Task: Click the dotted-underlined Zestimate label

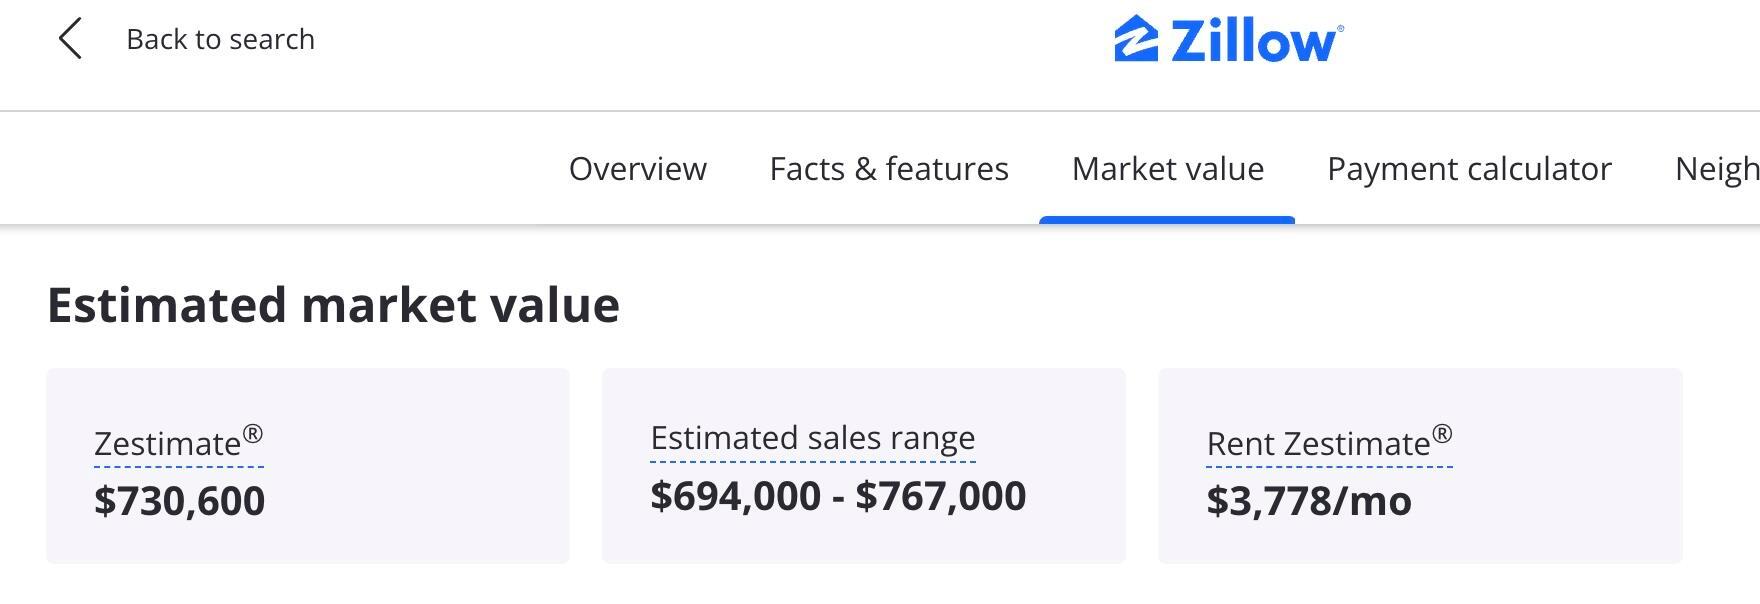Action: (x=167, y=444)
